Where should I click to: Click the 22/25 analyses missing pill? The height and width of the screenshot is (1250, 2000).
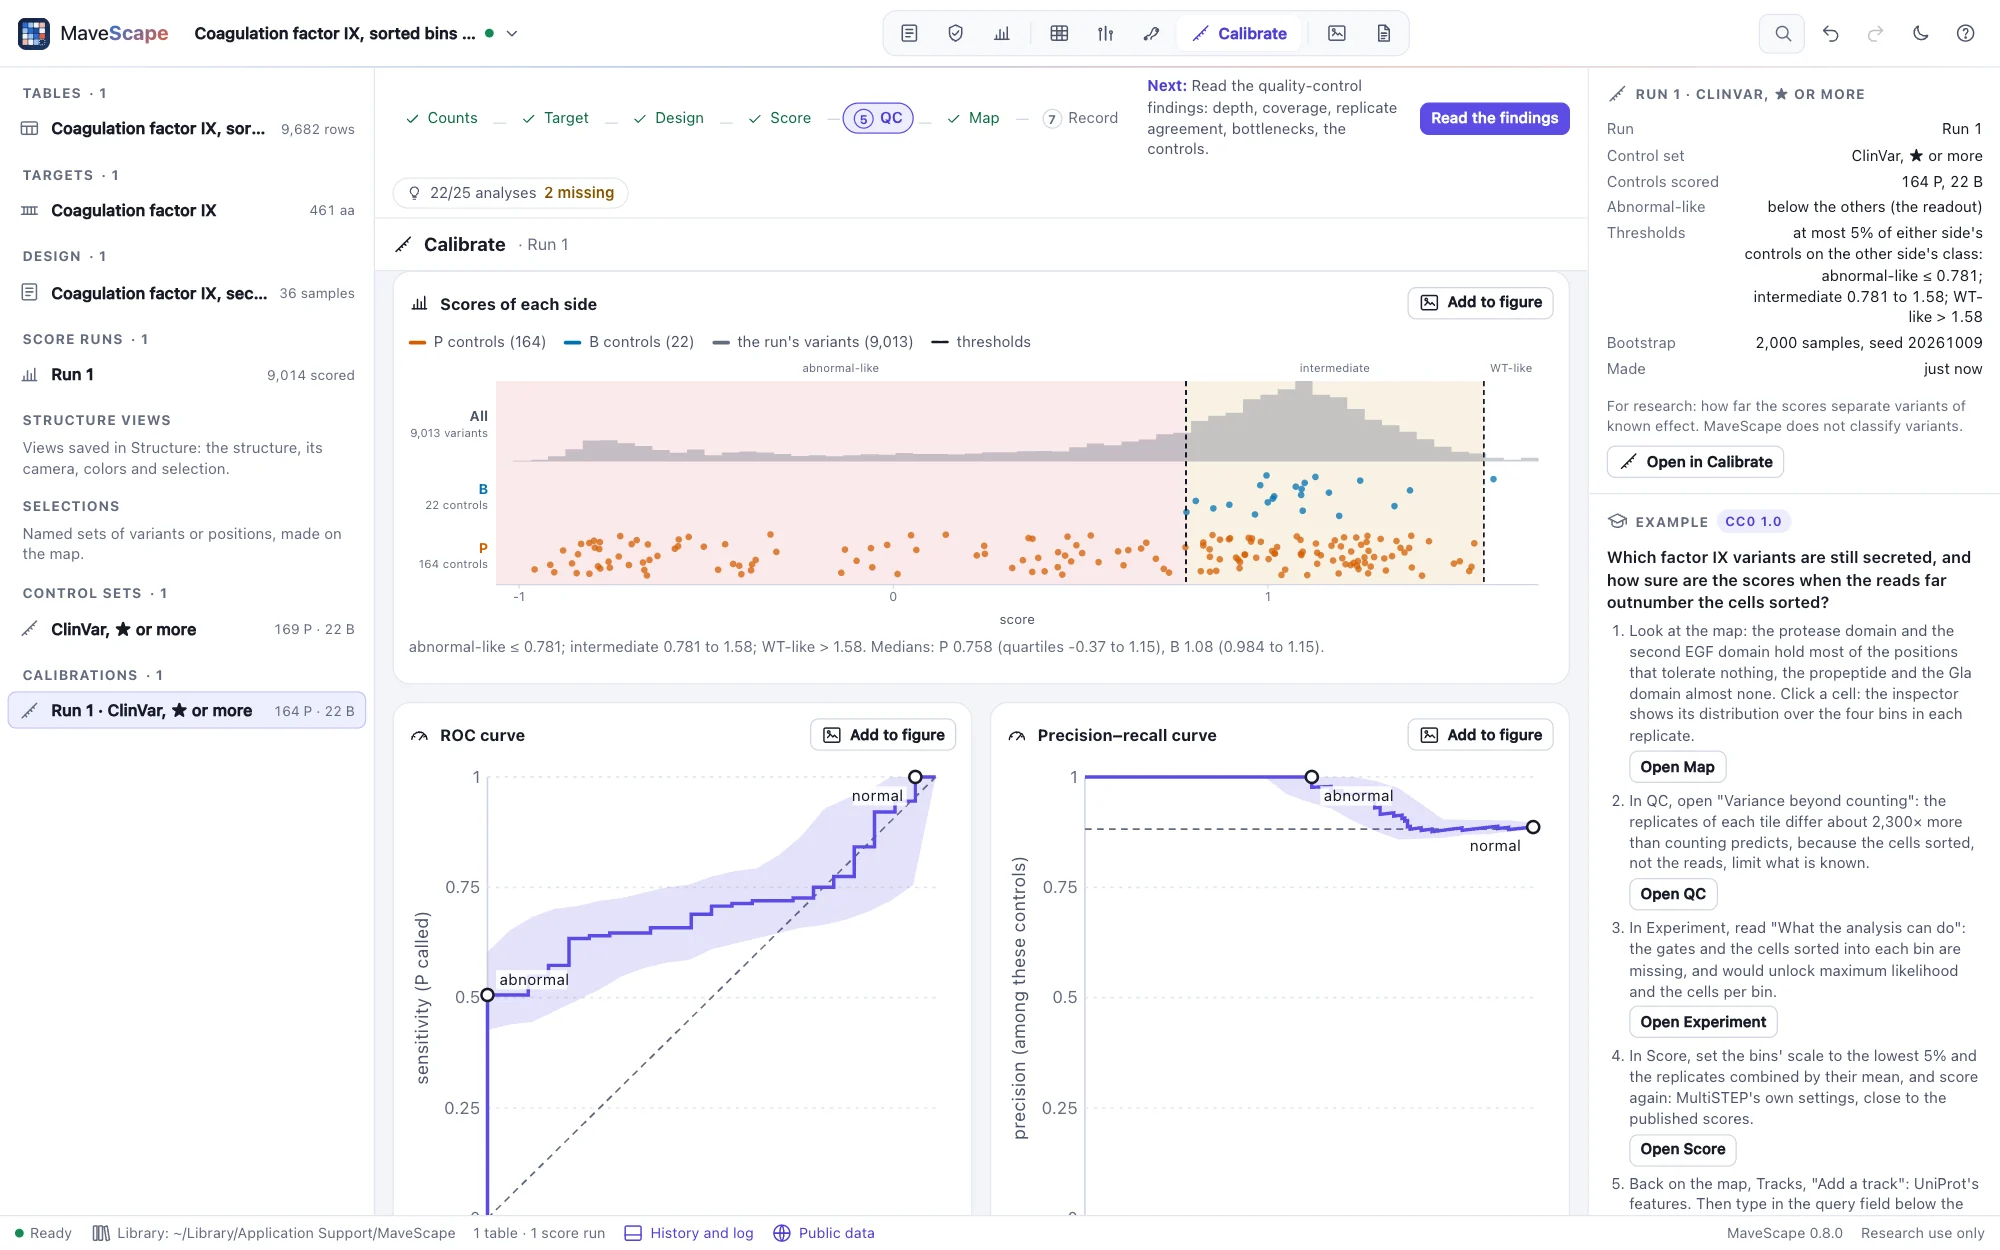(511, 193)
